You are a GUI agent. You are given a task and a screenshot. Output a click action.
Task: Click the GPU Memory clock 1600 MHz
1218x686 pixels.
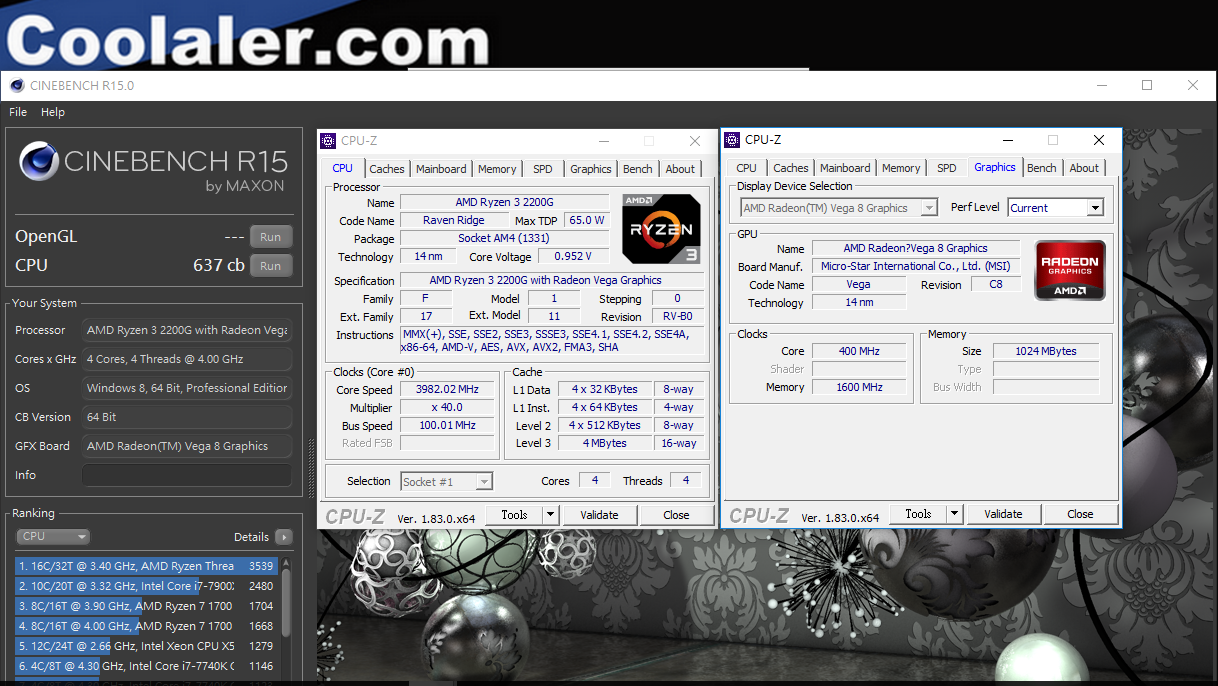[860, 387]
